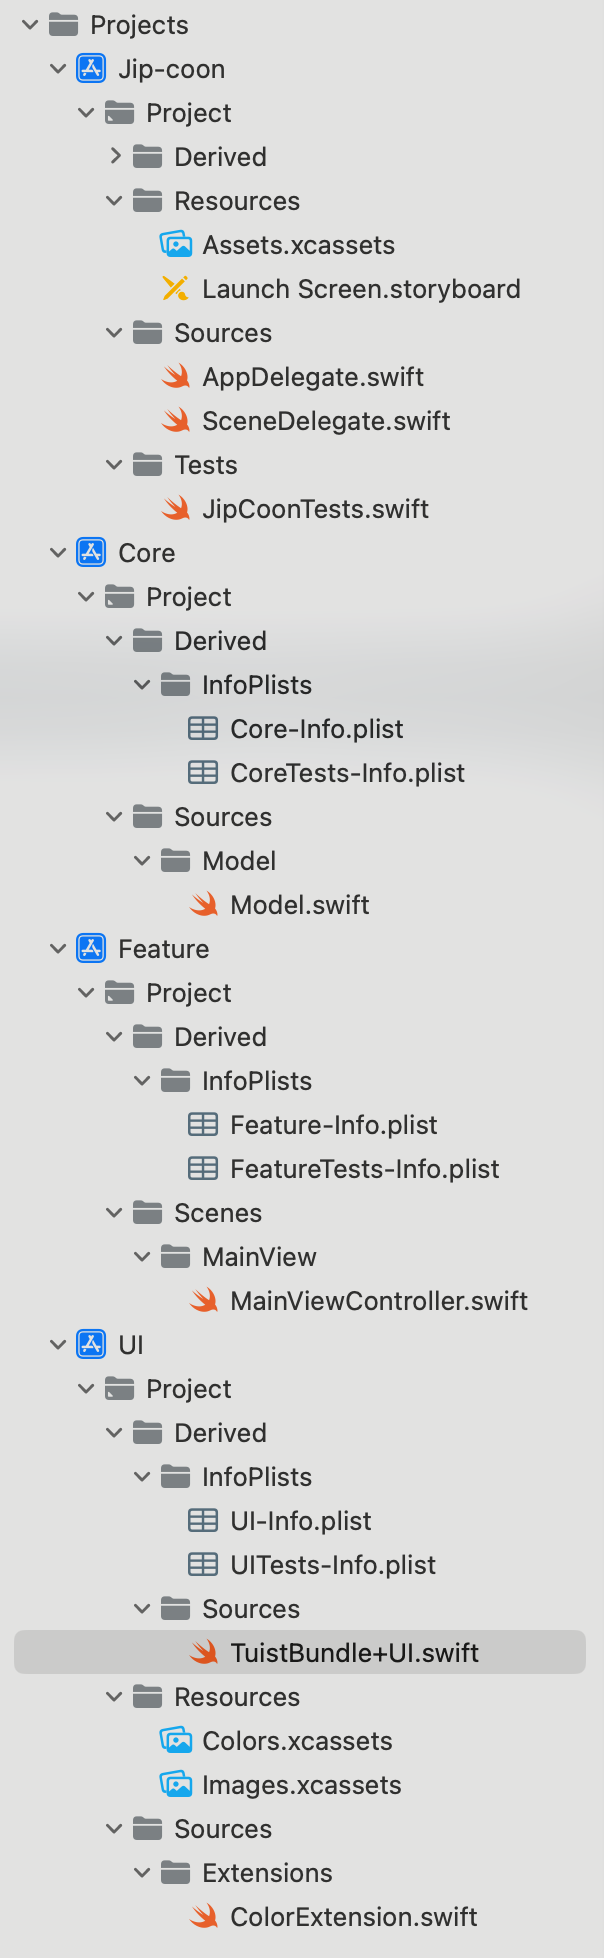Collapse the Core project disclosure chevron
The image size is (604, 1958).
pyautogui.click(x=58, y=553)
